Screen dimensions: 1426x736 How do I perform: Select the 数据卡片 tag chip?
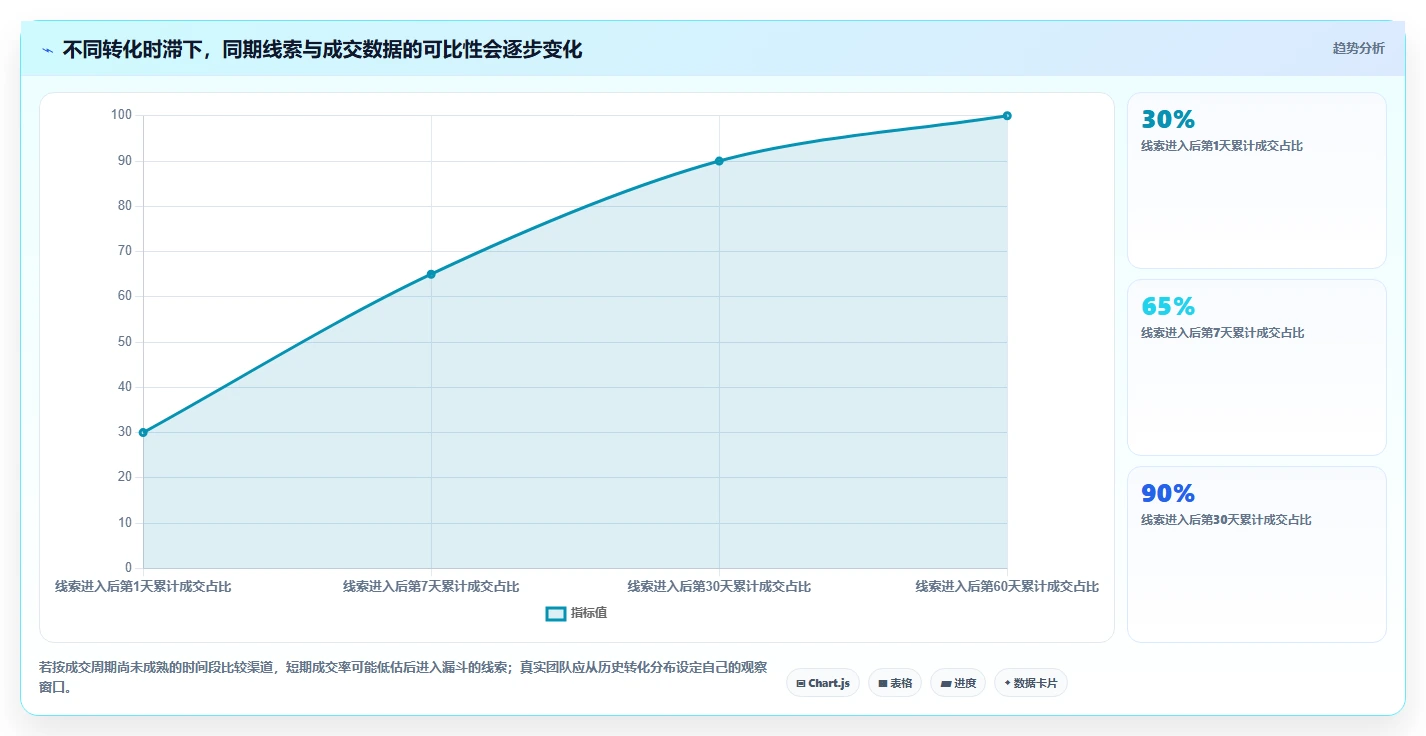1031,683
